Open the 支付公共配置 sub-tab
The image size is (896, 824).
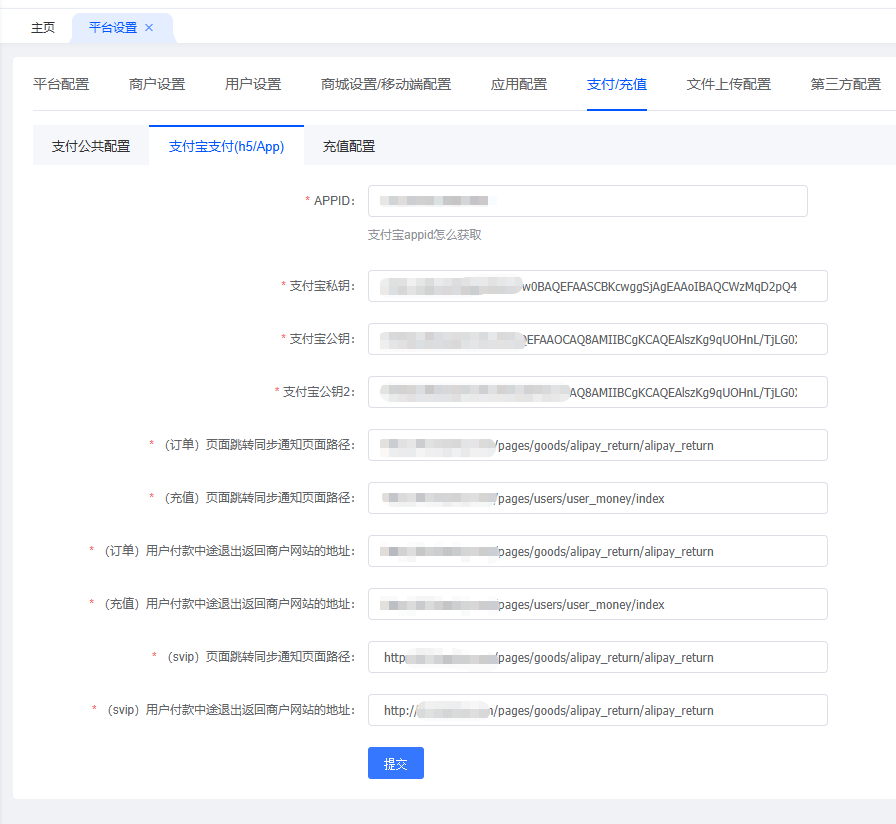click(x=91, y=146)
